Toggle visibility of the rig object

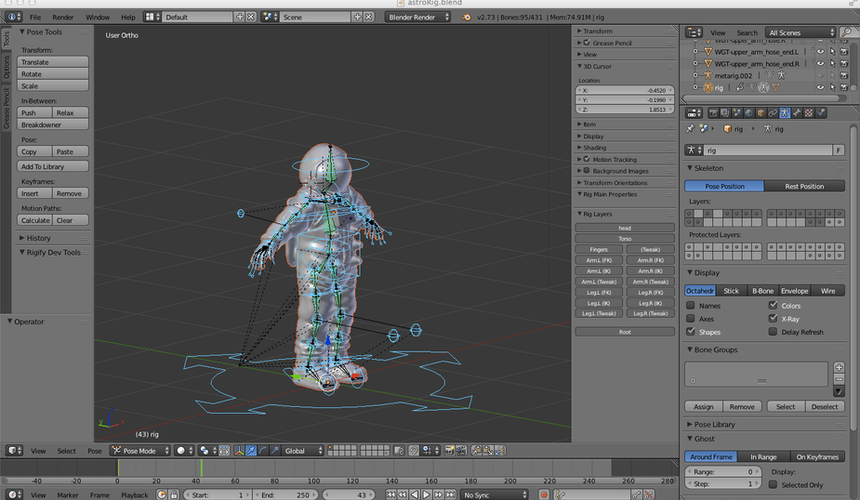click(820, 87)
